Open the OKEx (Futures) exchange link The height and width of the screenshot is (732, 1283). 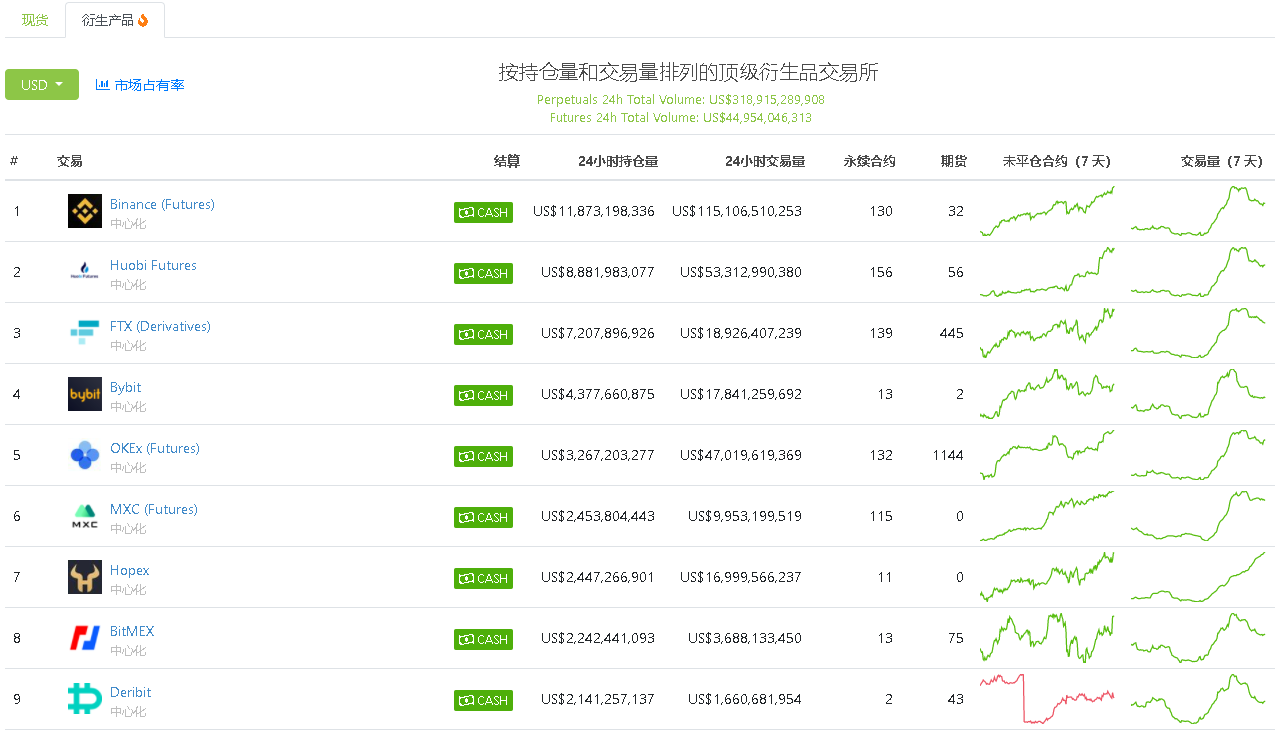(x=155, y=448)
